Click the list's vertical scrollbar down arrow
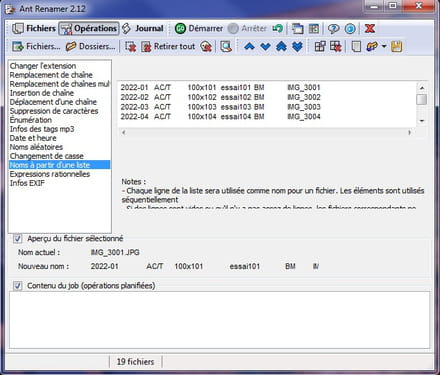The height and width of the screenshot is (375, 440). (x=422, y=121)
